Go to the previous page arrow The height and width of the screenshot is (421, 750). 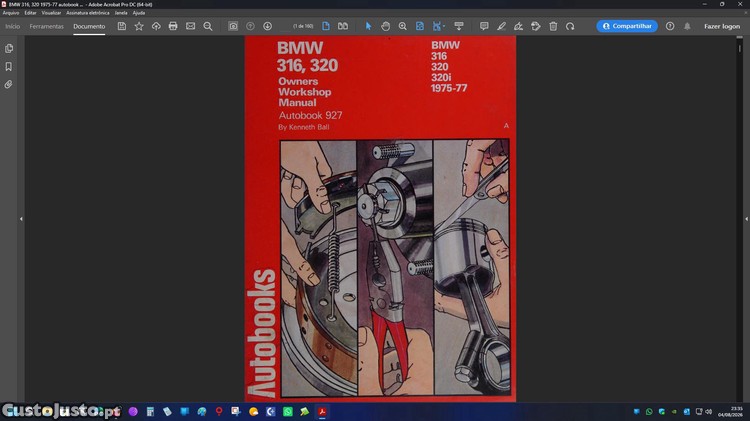[x=250, y=26]
